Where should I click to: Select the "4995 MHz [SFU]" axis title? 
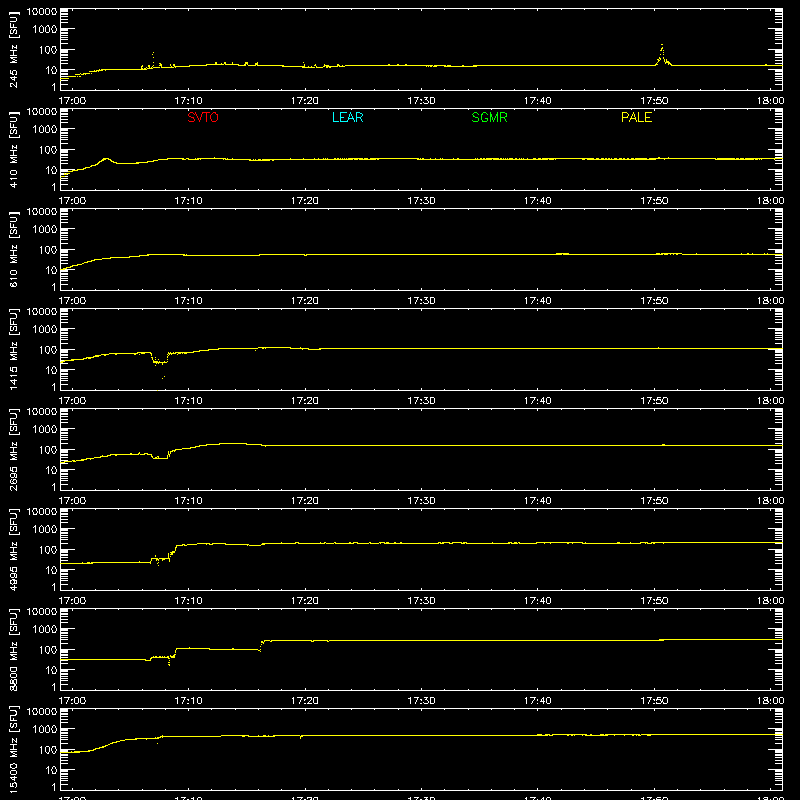(13, 549)
